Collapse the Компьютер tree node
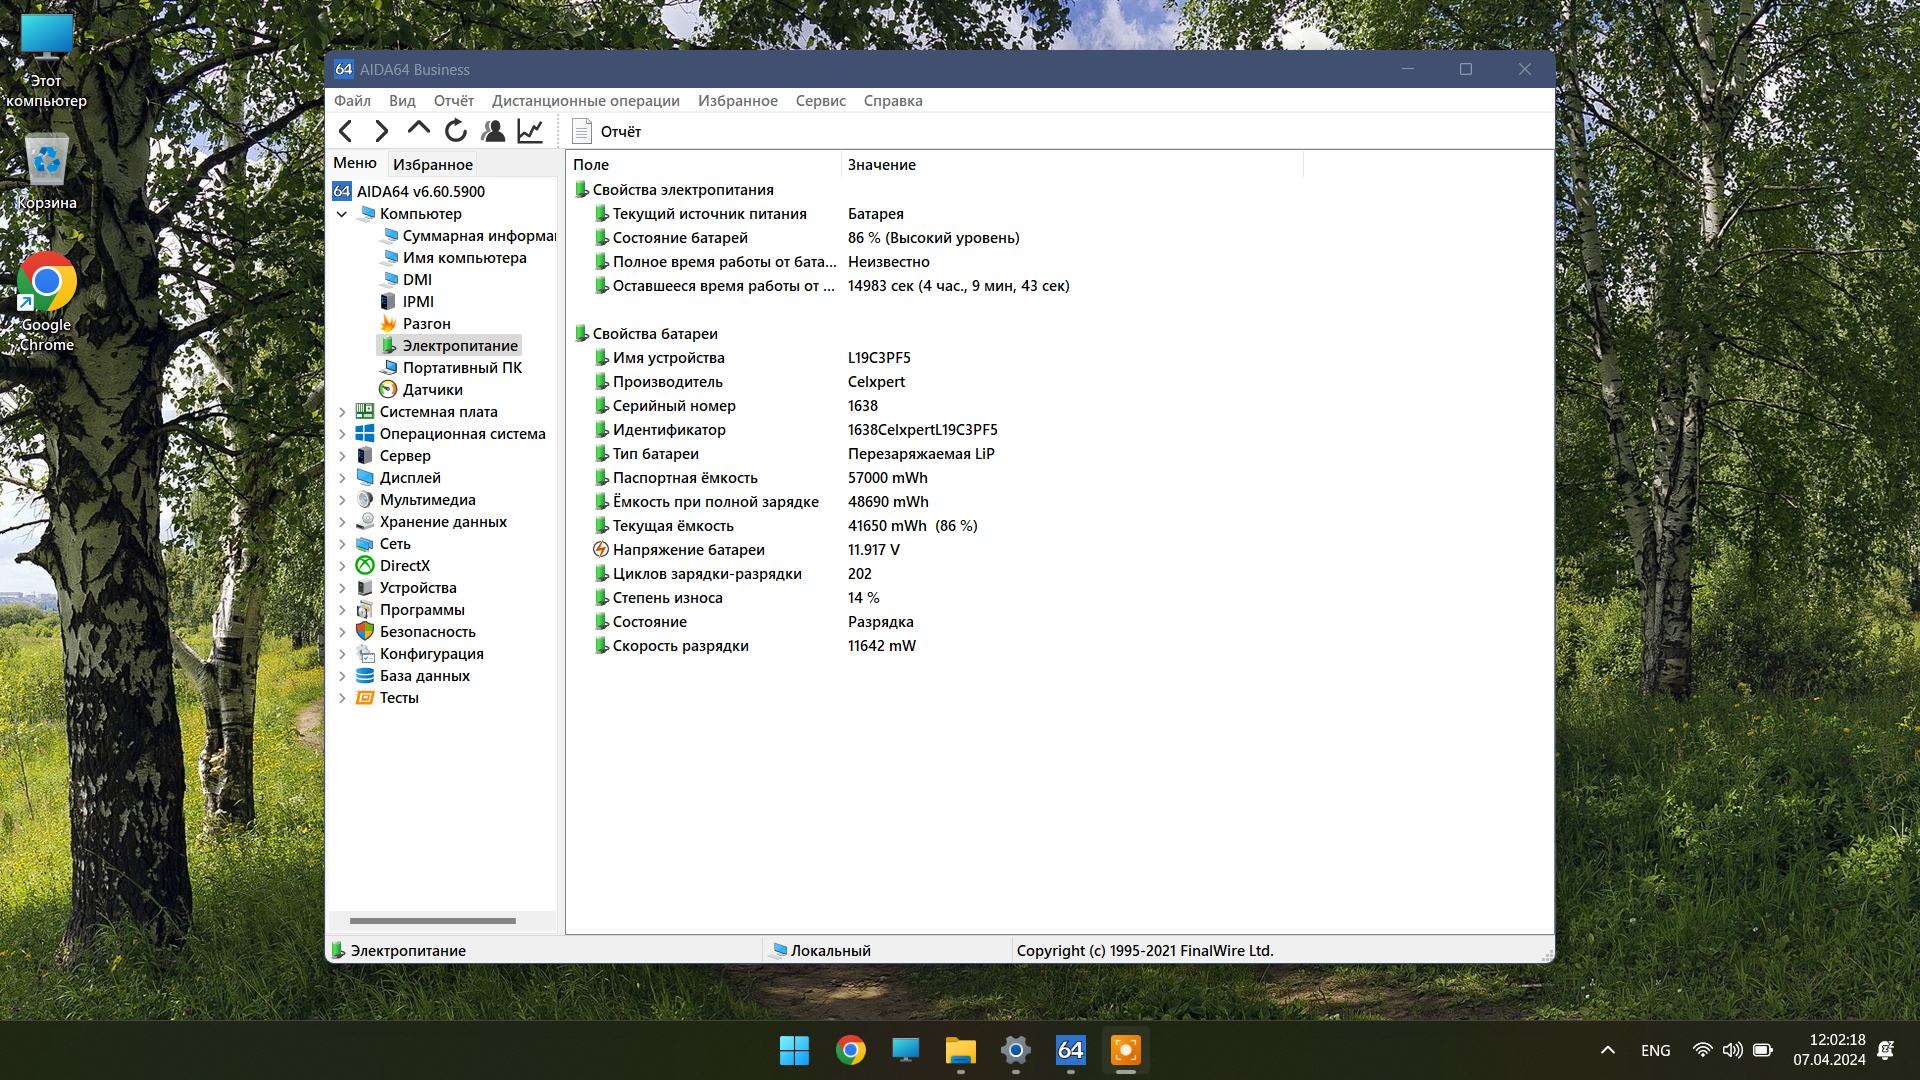1920x1080 pixels. pyautogui.click(x=342, y=214)
